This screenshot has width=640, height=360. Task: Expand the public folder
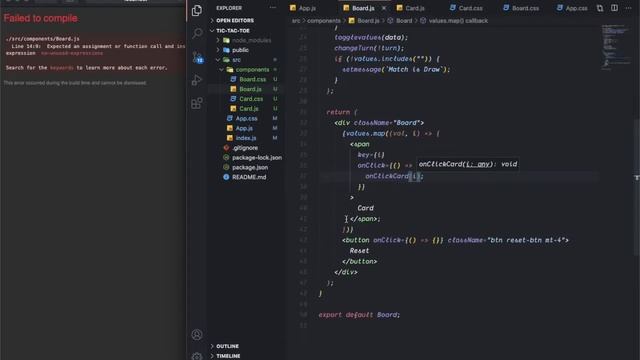click(x=240, y=50)
